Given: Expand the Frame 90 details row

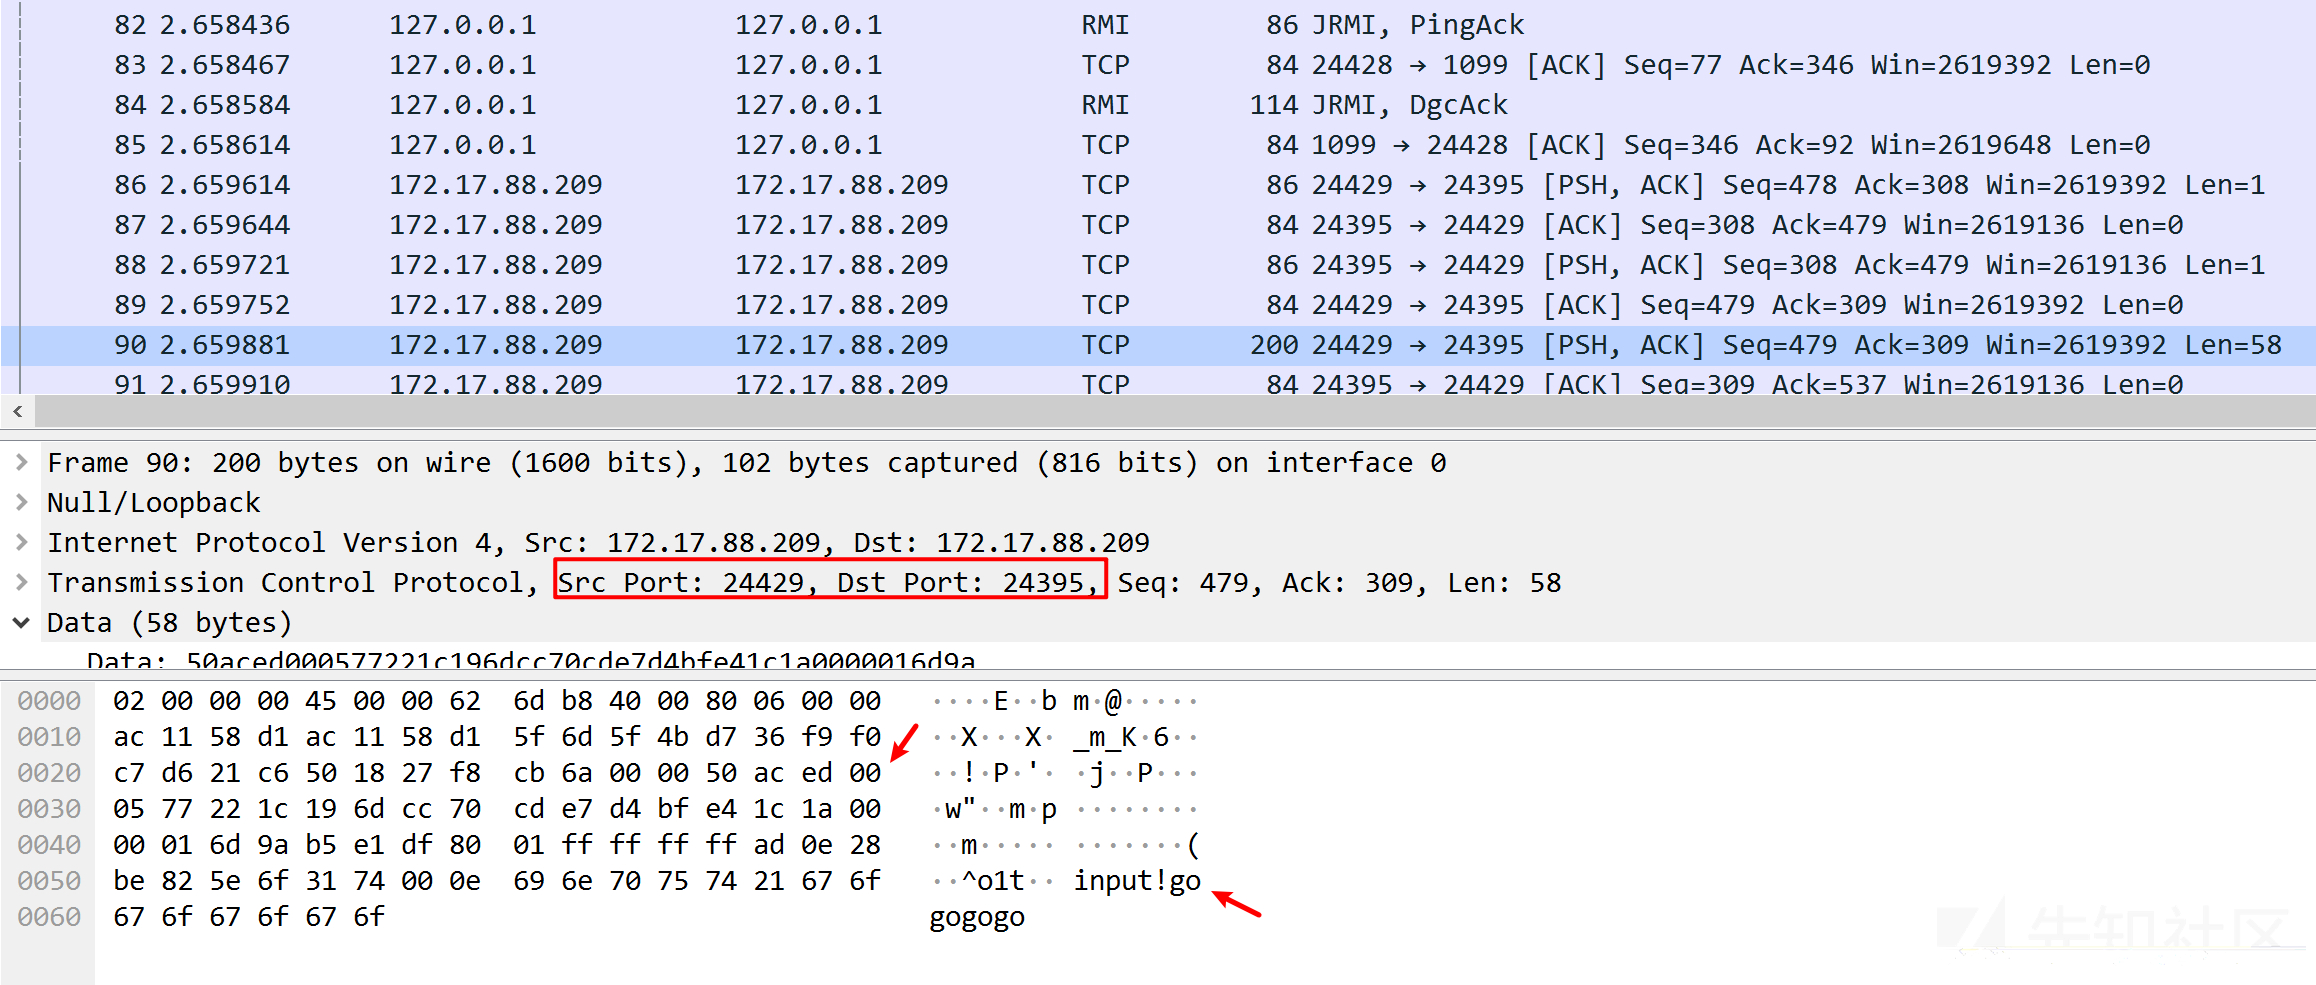Looking at the screenshot, I should [x=21, y=462].
